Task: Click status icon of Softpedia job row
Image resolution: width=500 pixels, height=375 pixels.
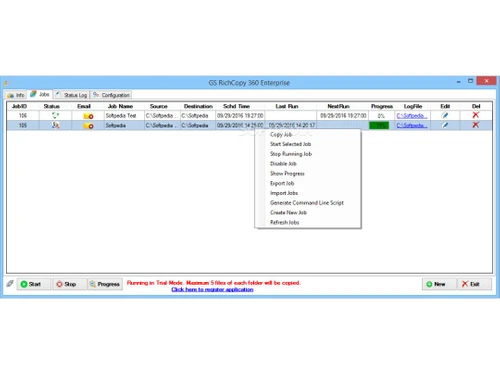Action: [x=55, y=125]
